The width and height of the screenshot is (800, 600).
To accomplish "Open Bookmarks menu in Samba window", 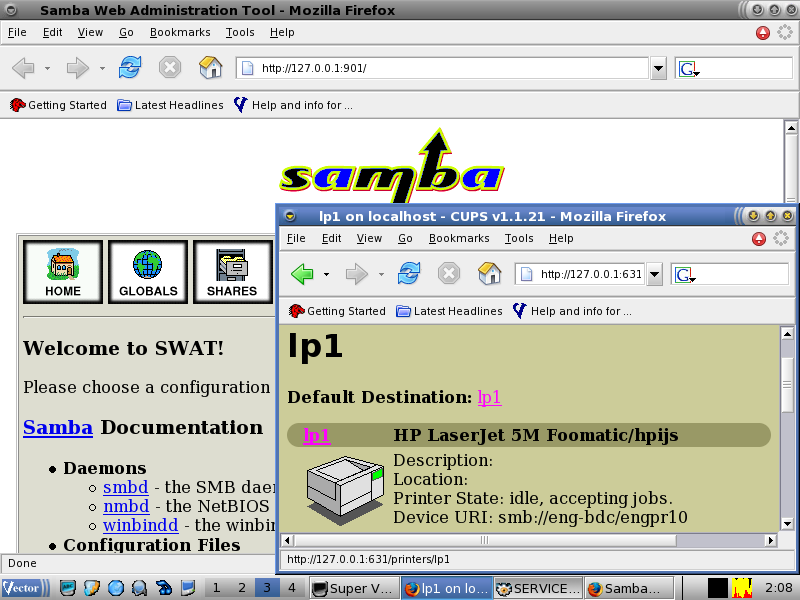I will tap(180, 32).
